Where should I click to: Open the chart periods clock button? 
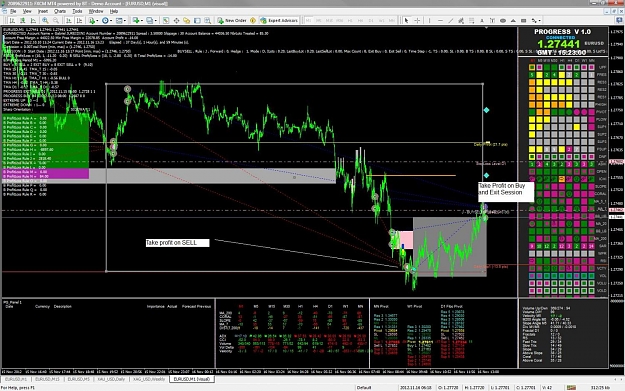click(105, 20)
